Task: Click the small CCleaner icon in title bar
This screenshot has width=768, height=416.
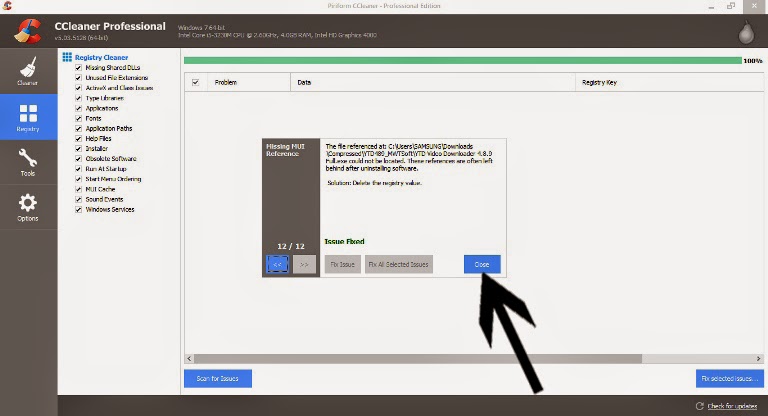Action: point(7,6)
